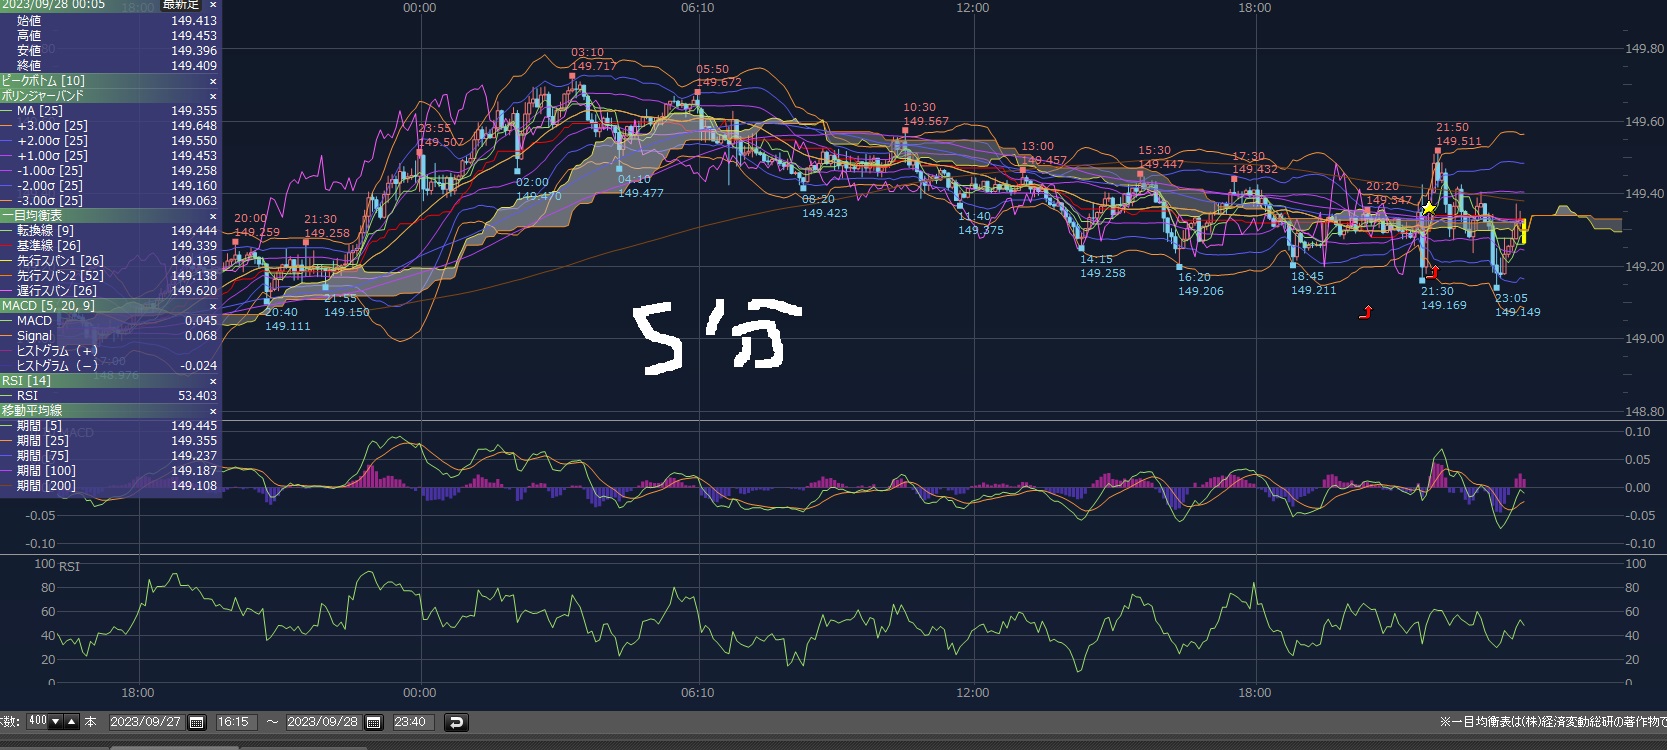1667x750 pixels.
Task: Close the 移動平均線 indicator section
Action: point(213,411)
